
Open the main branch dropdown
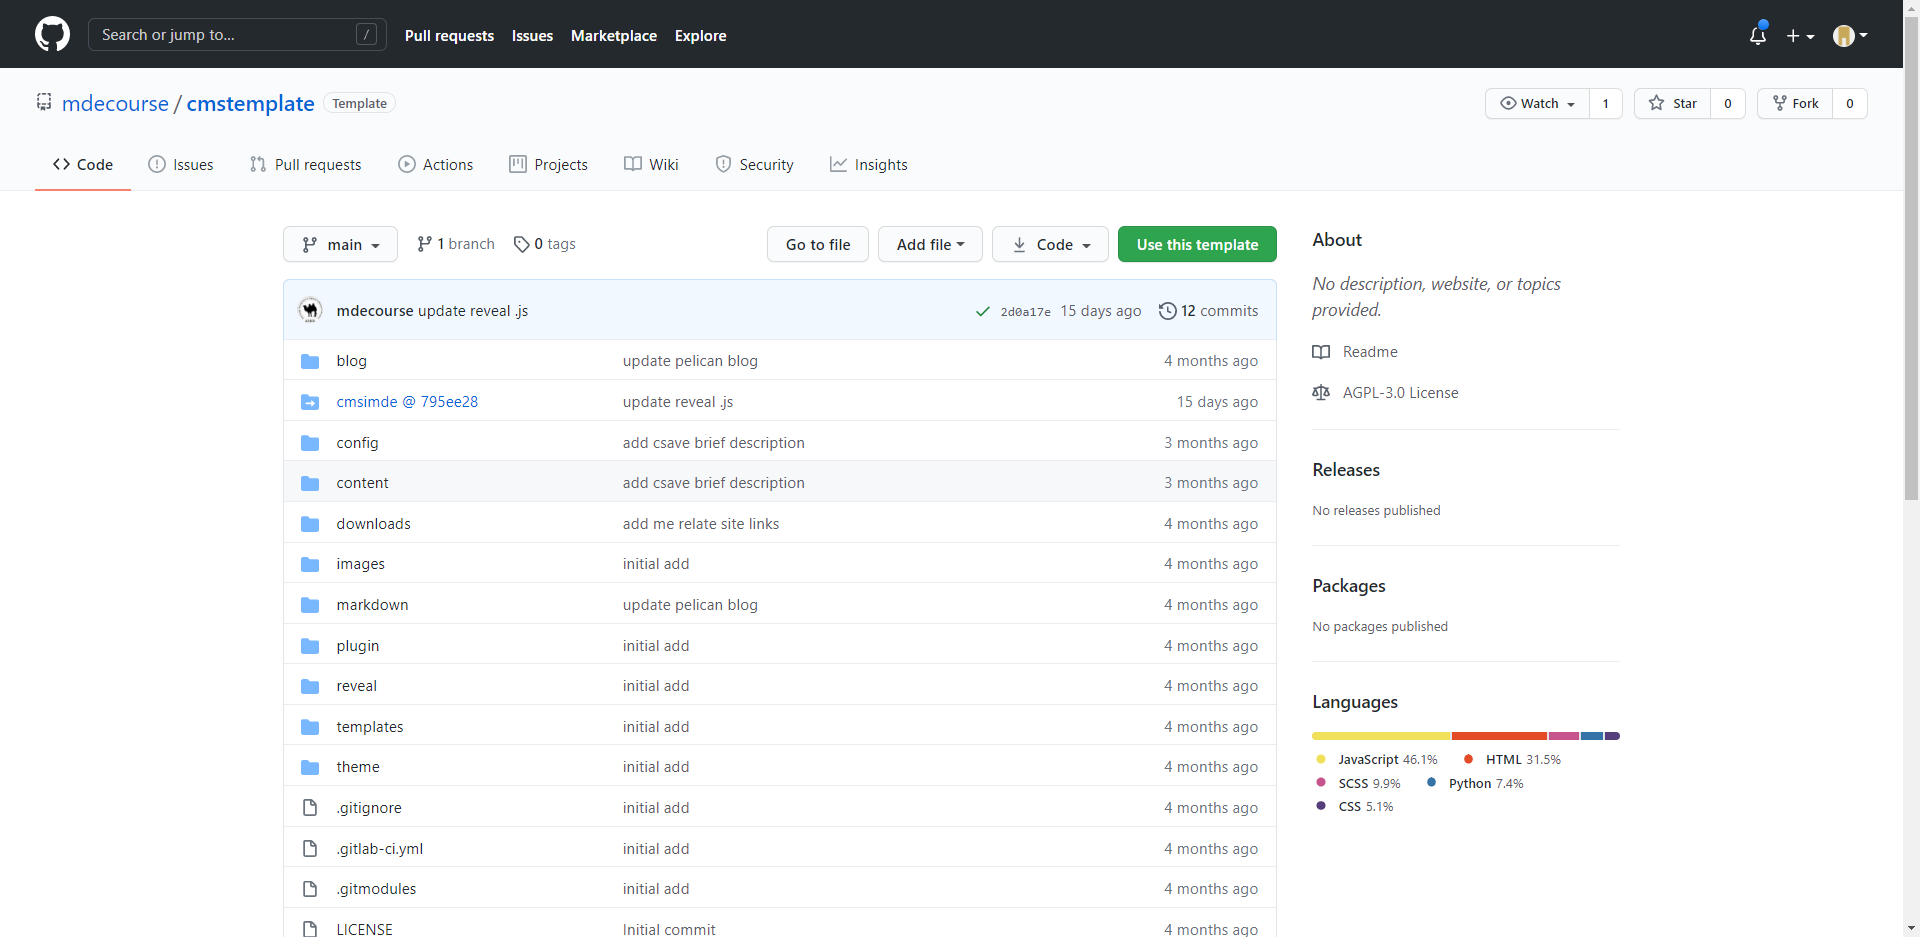[340, 244]
